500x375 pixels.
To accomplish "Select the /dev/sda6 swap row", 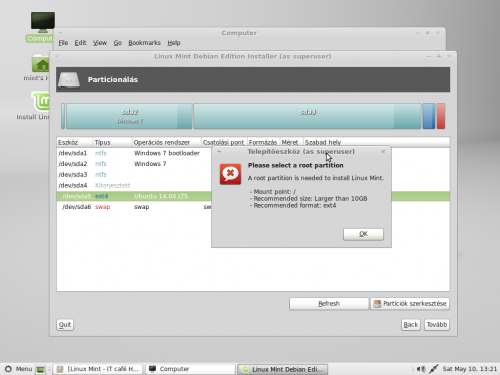I will 134,207.
